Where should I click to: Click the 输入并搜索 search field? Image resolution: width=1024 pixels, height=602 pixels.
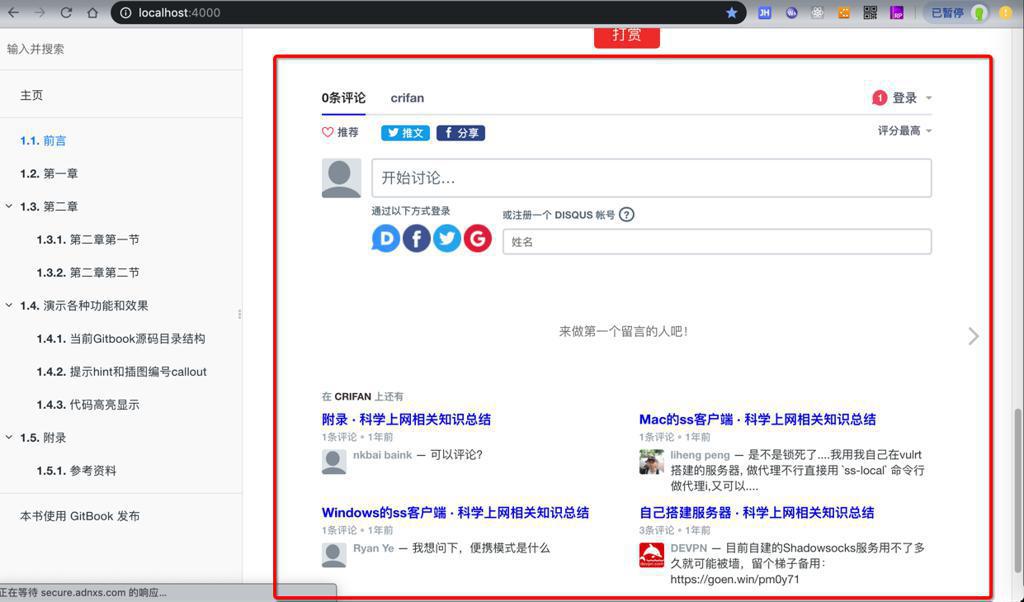[121, 49]
